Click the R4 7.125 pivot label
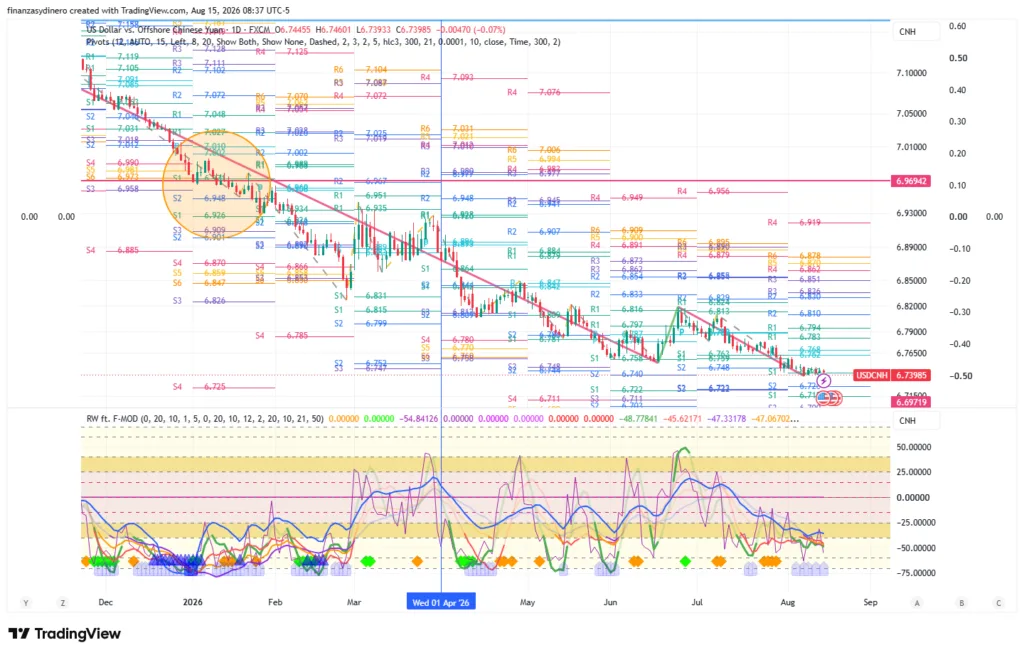Viewport: 1024px width, 655px height. (x=282, y=52)
